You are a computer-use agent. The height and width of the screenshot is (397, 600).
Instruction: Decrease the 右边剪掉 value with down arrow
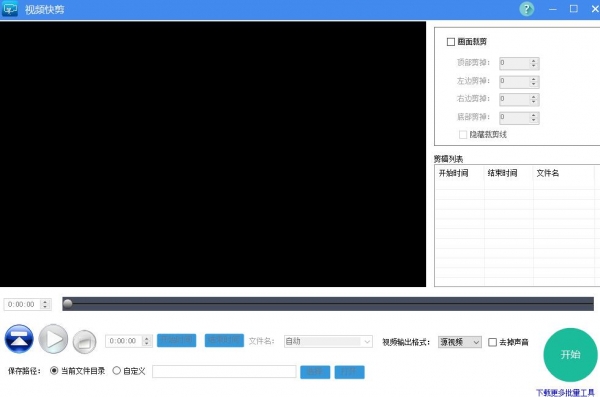pyautogui.click(x=534, y=102)
